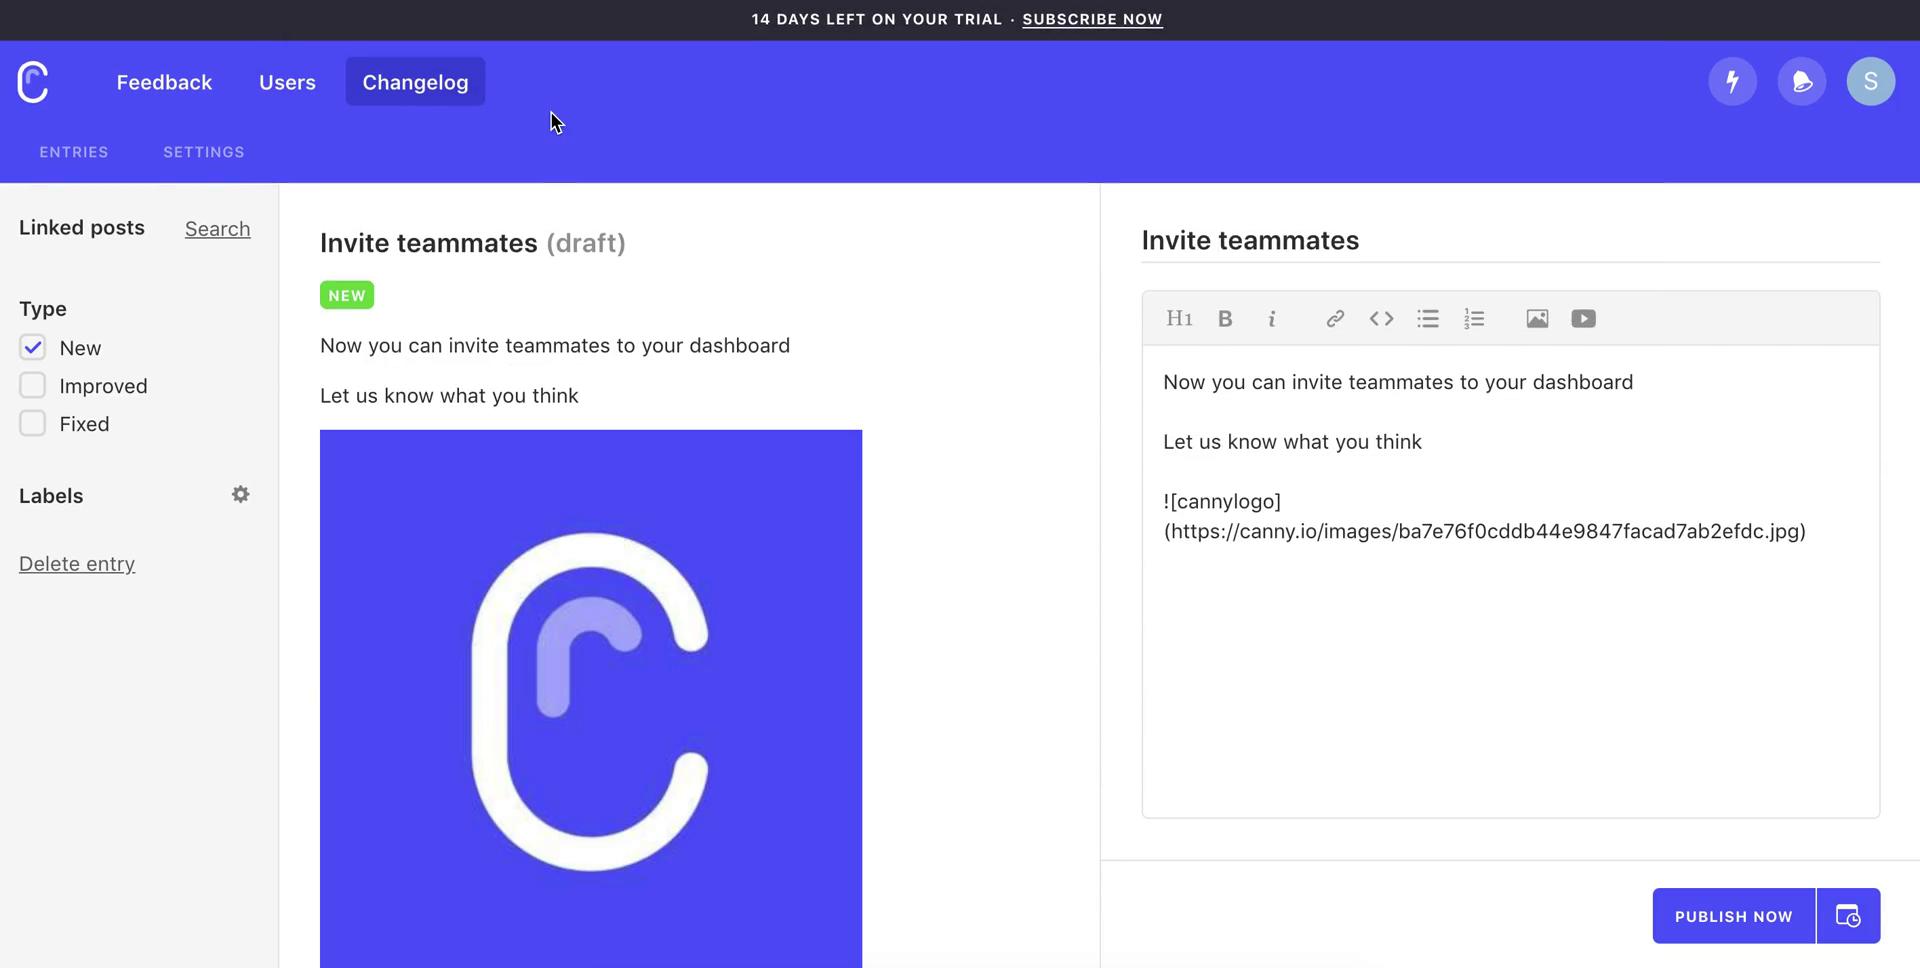Add a numbered list
This screenshot has height=968, width=1920.
(1474, 319)
